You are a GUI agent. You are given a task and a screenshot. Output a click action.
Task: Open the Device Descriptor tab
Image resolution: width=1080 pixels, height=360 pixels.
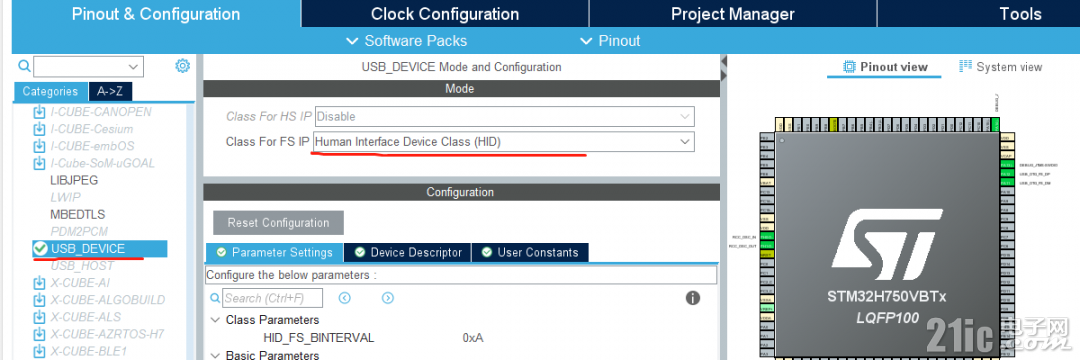(408, 252)
